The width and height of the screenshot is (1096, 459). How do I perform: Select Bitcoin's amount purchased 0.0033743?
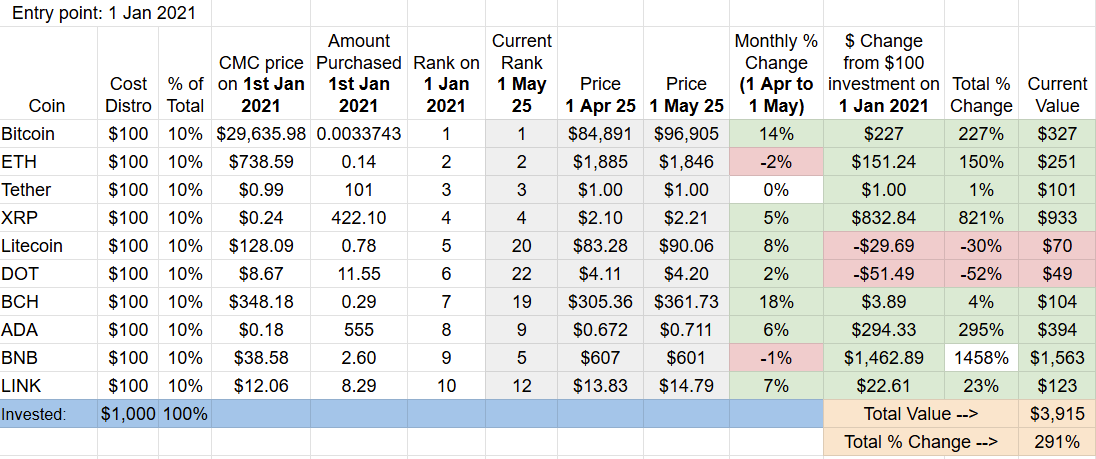359,133
